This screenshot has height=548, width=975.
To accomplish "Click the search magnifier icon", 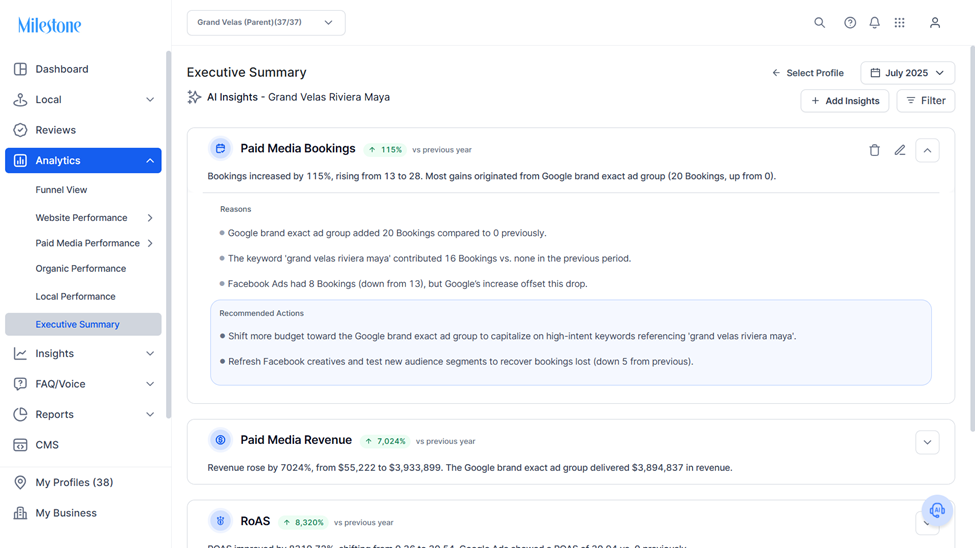I will click(820, 22).
